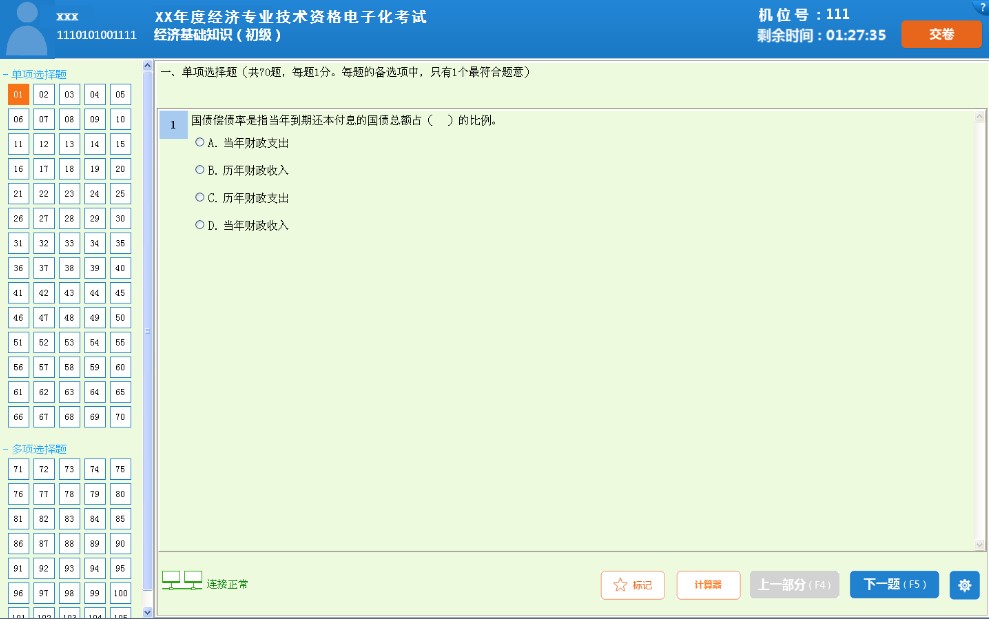
Task: Click the network connection status icon
Action: (182, 581)
